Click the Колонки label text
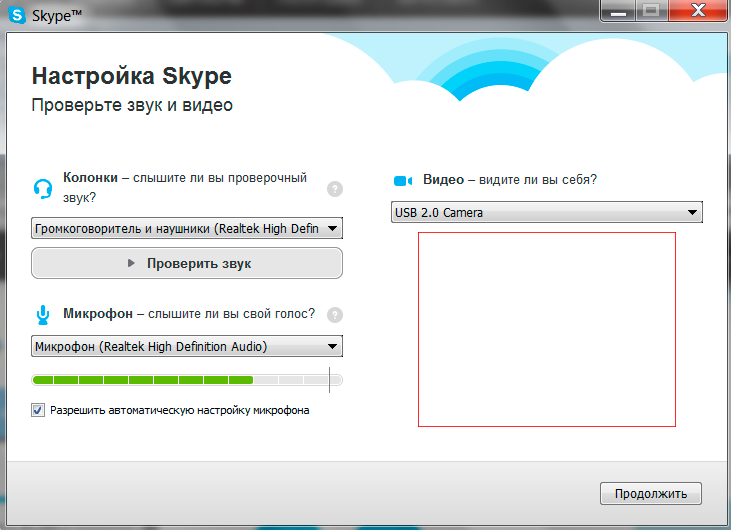 [x=90, y=178]
